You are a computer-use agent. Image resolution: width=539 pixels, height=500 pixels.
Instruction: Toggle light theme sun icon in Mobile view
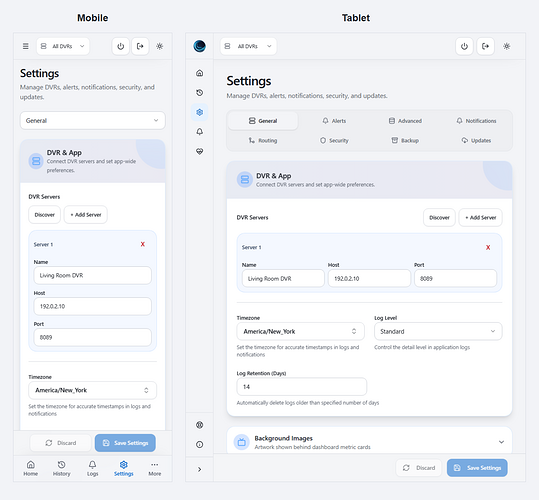pyautogui.click(x=160, y=46)
